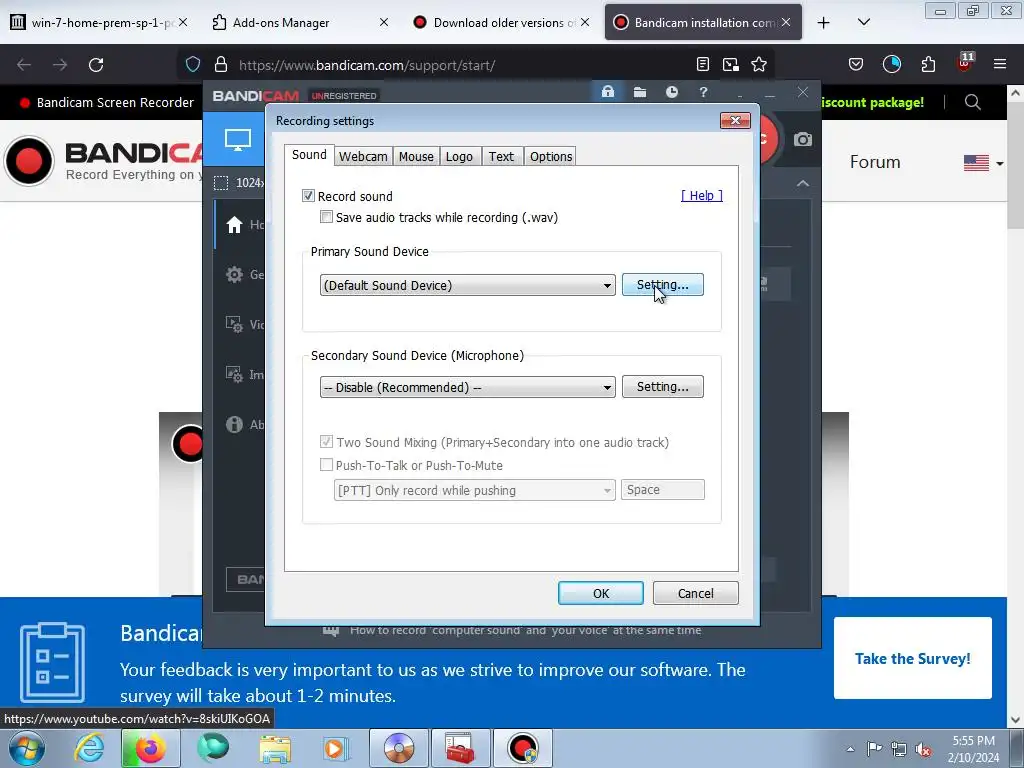
Task: Save page to Pocket icon
Action: click(x=856, y=65)
